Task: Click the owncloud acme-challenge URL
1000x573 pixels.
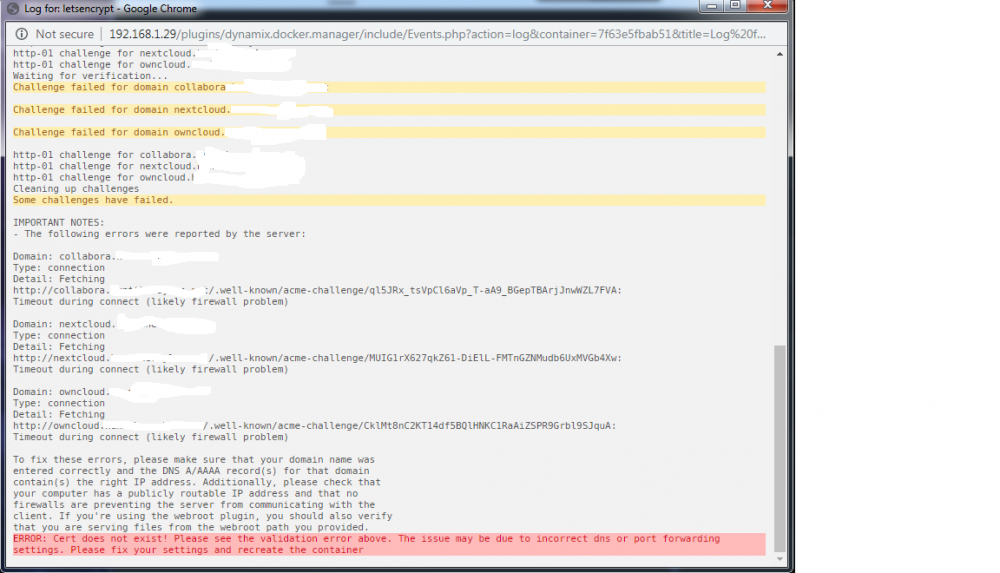Action: (314, 426)
